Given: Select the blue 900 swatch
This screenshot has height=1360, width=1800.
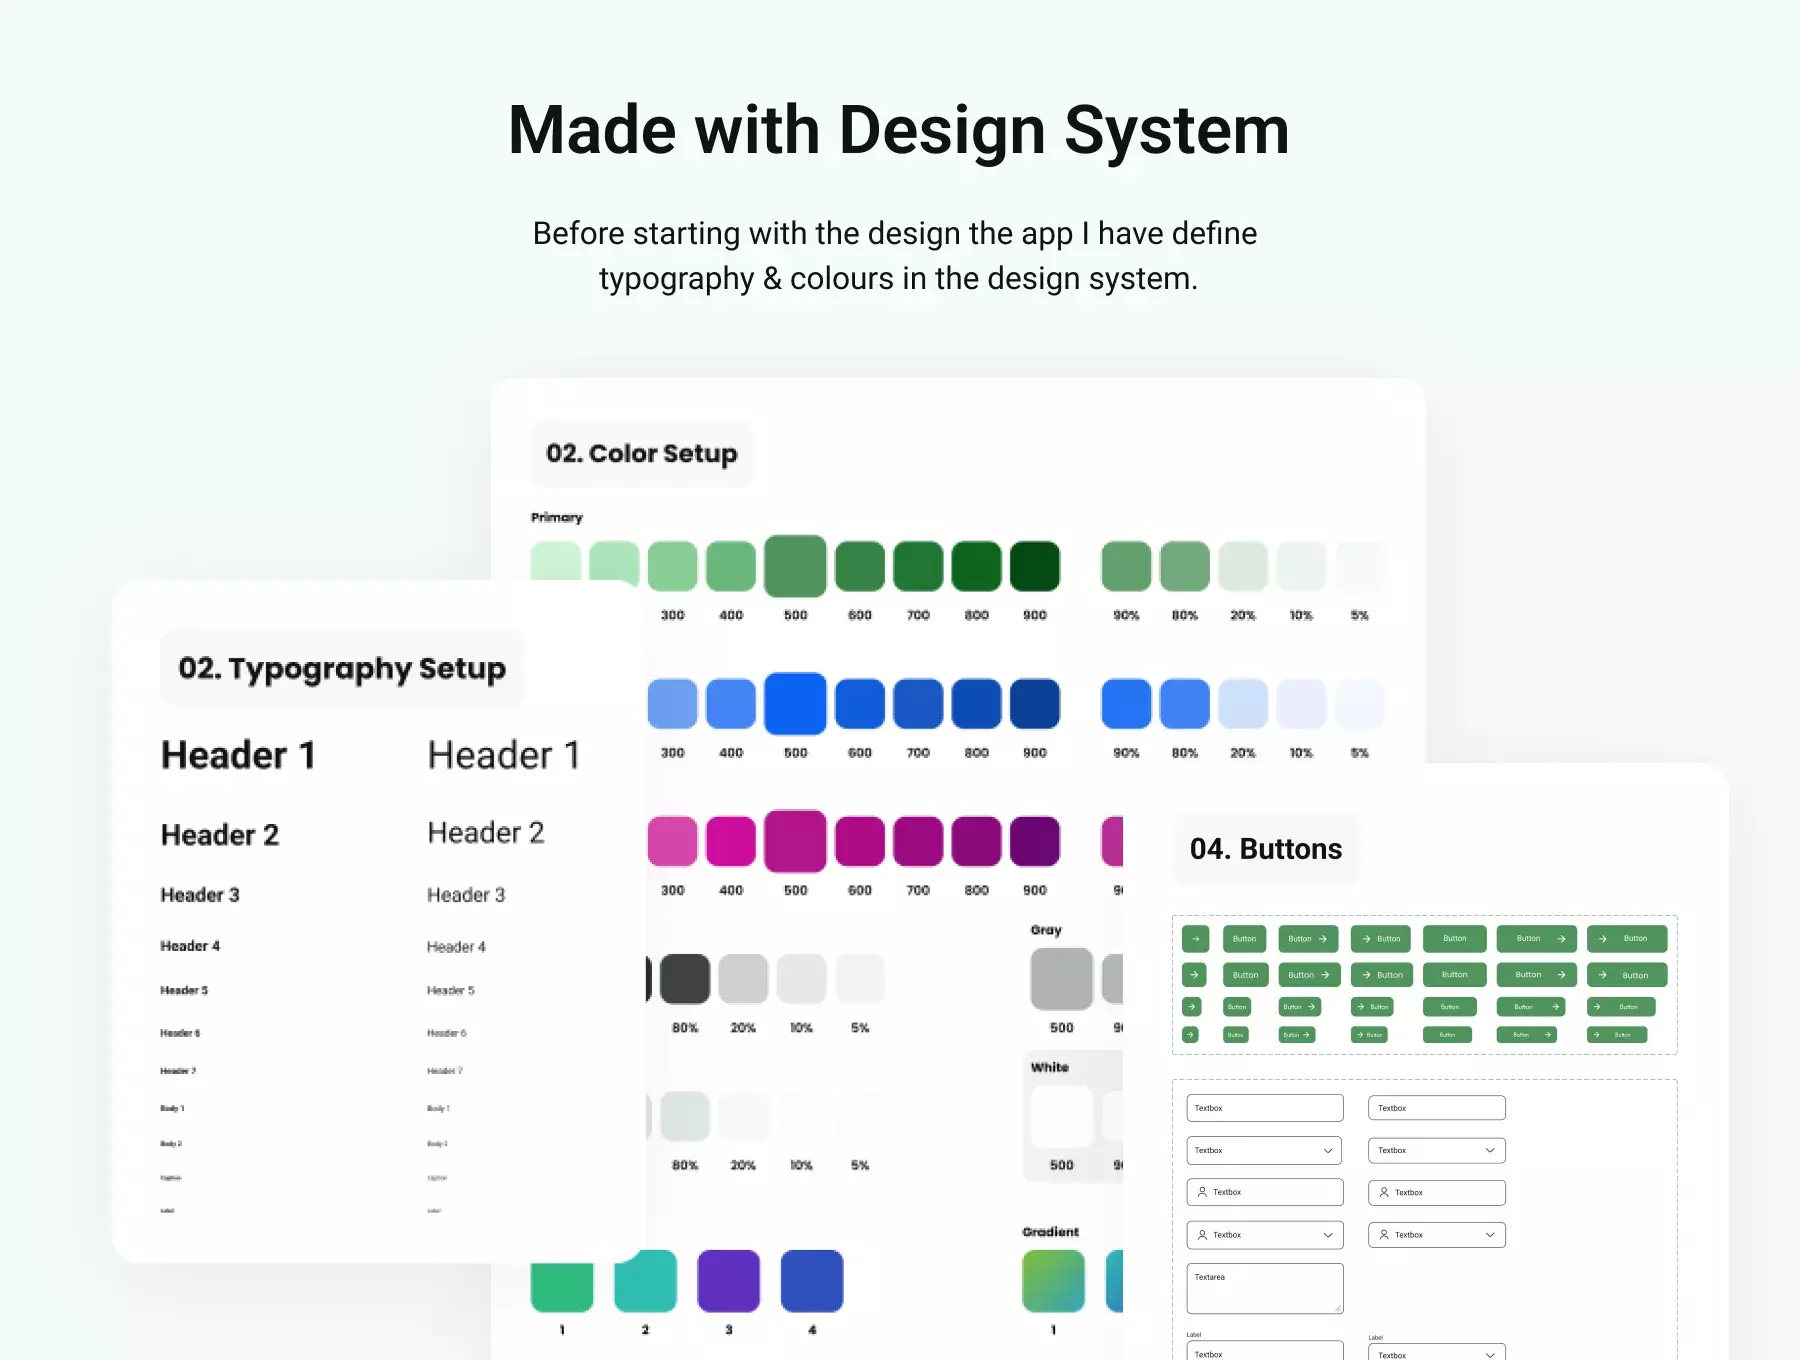Looking at the screenshot, I should coord(1035,704).
